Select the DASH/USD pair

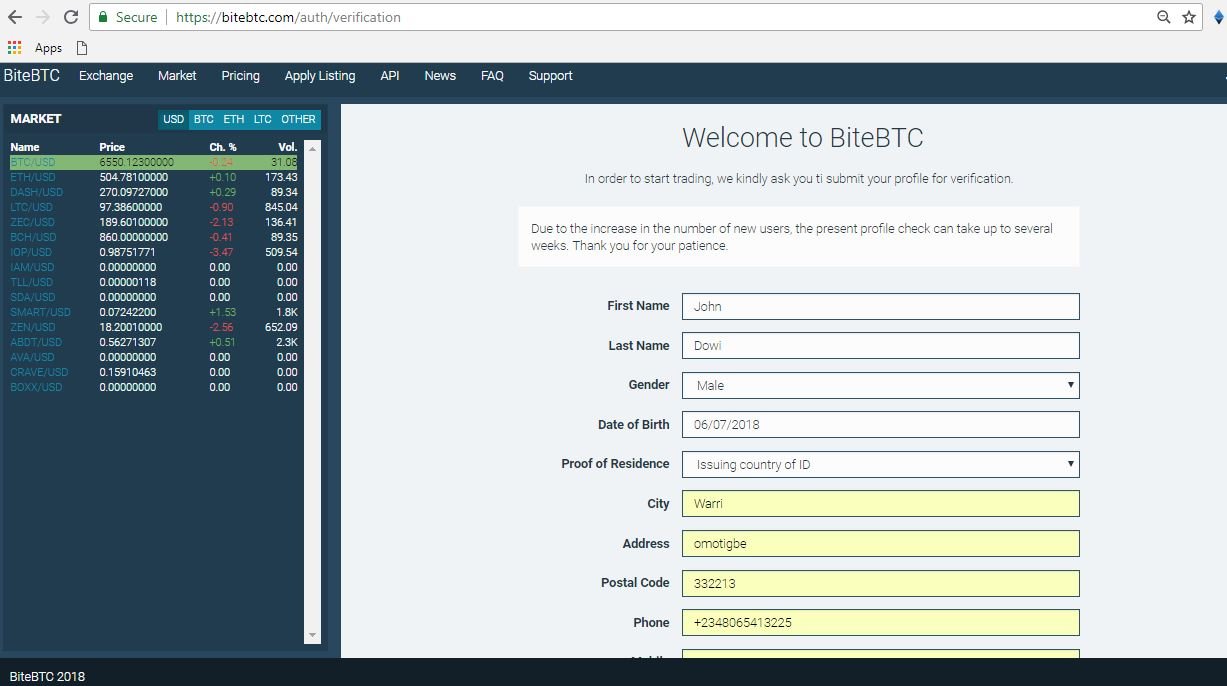153,192
